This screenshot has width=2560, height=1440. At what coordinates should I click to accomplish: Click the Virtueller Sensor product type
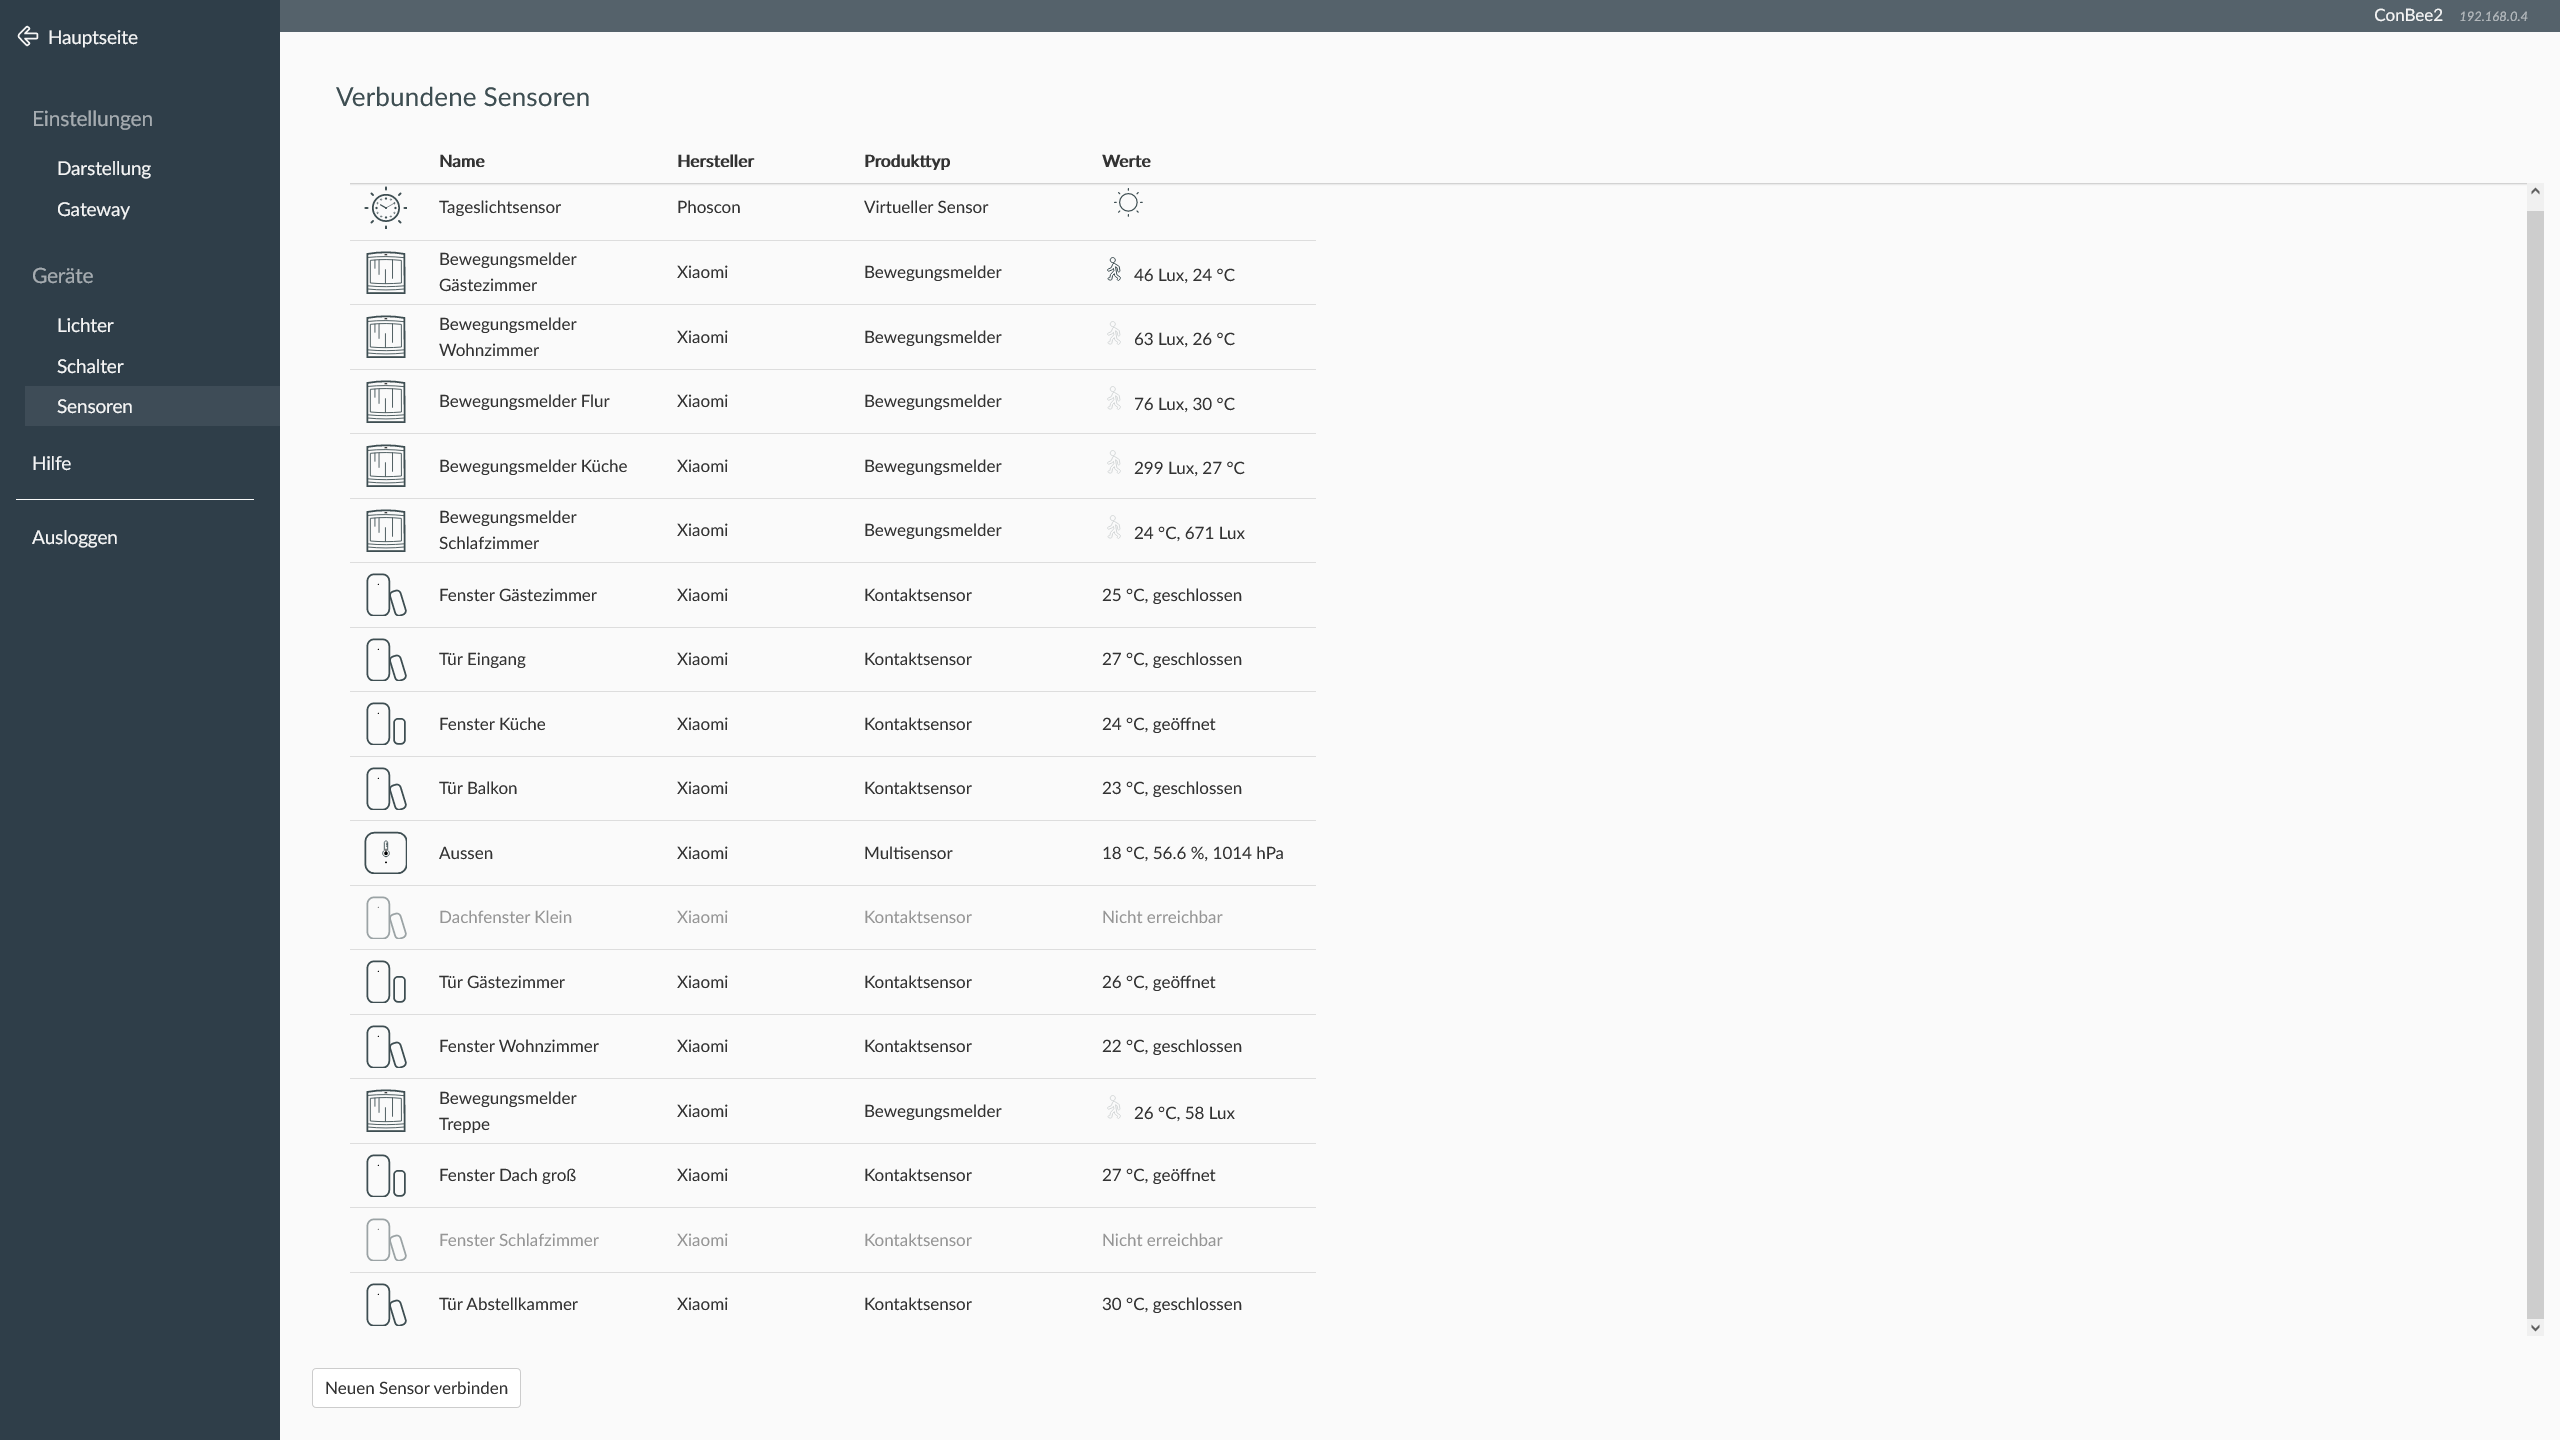[926, 207]
